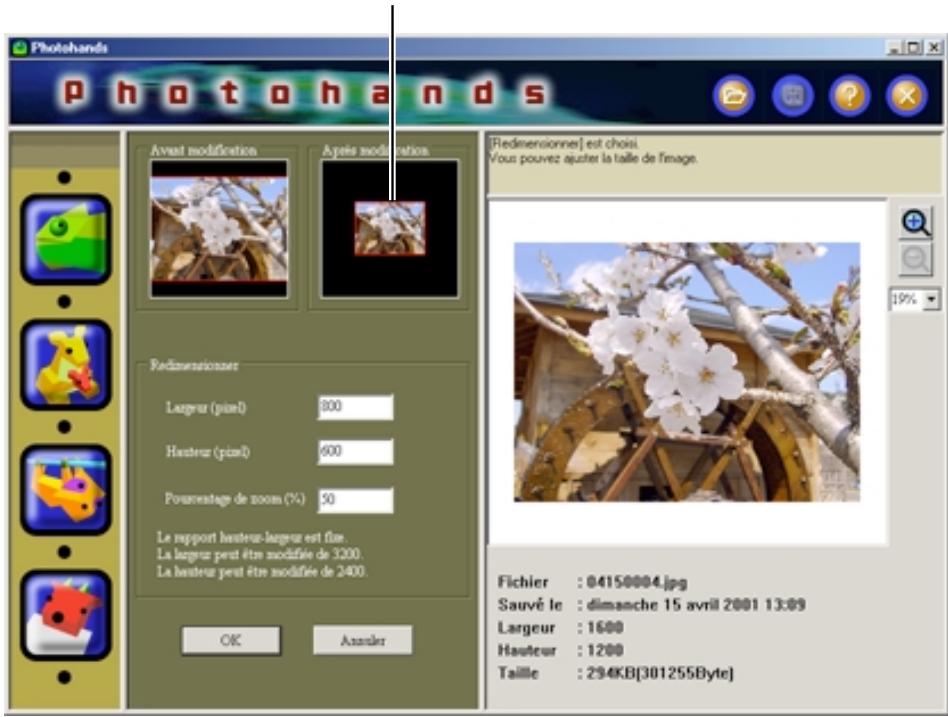Select the green chameleon tool icon

(x=66, y=239)
